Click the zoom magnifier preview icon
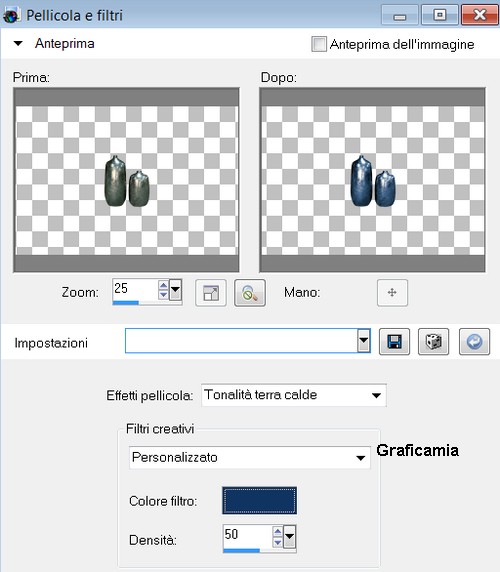 pos(250,293)
